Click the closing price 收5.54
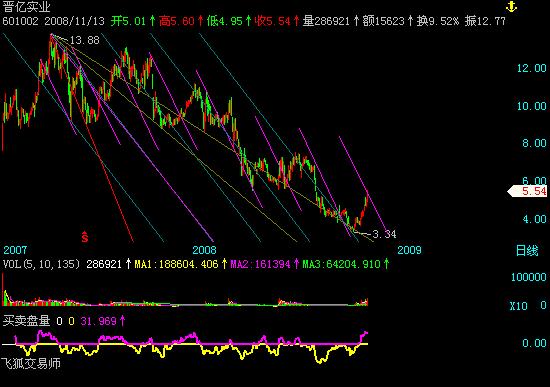 (x=273, y=21)
